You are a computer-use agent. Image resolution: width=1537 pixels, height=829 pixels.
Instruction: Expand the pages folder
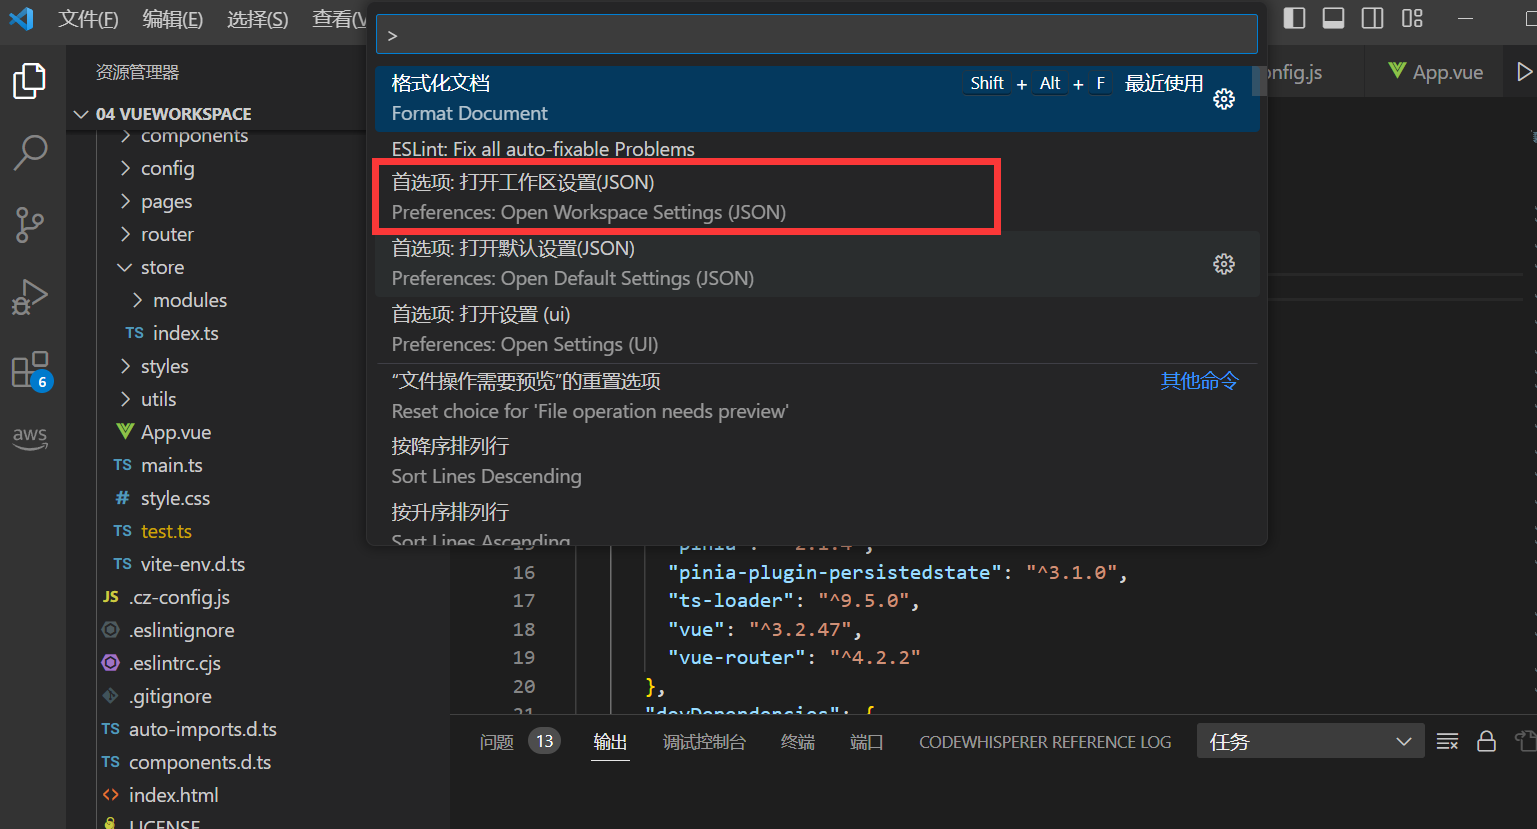(166, 201)
